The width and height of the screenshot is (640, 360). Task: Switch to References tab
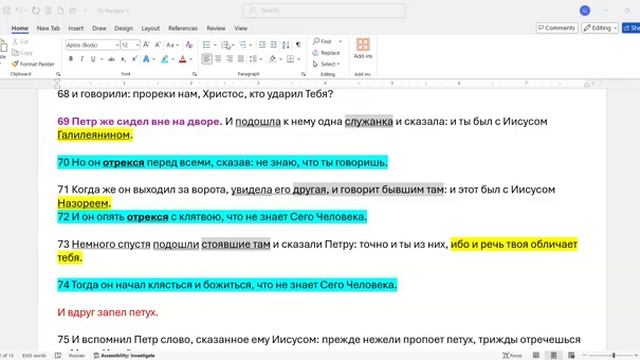pyautogui.click(x=183, y=28)
